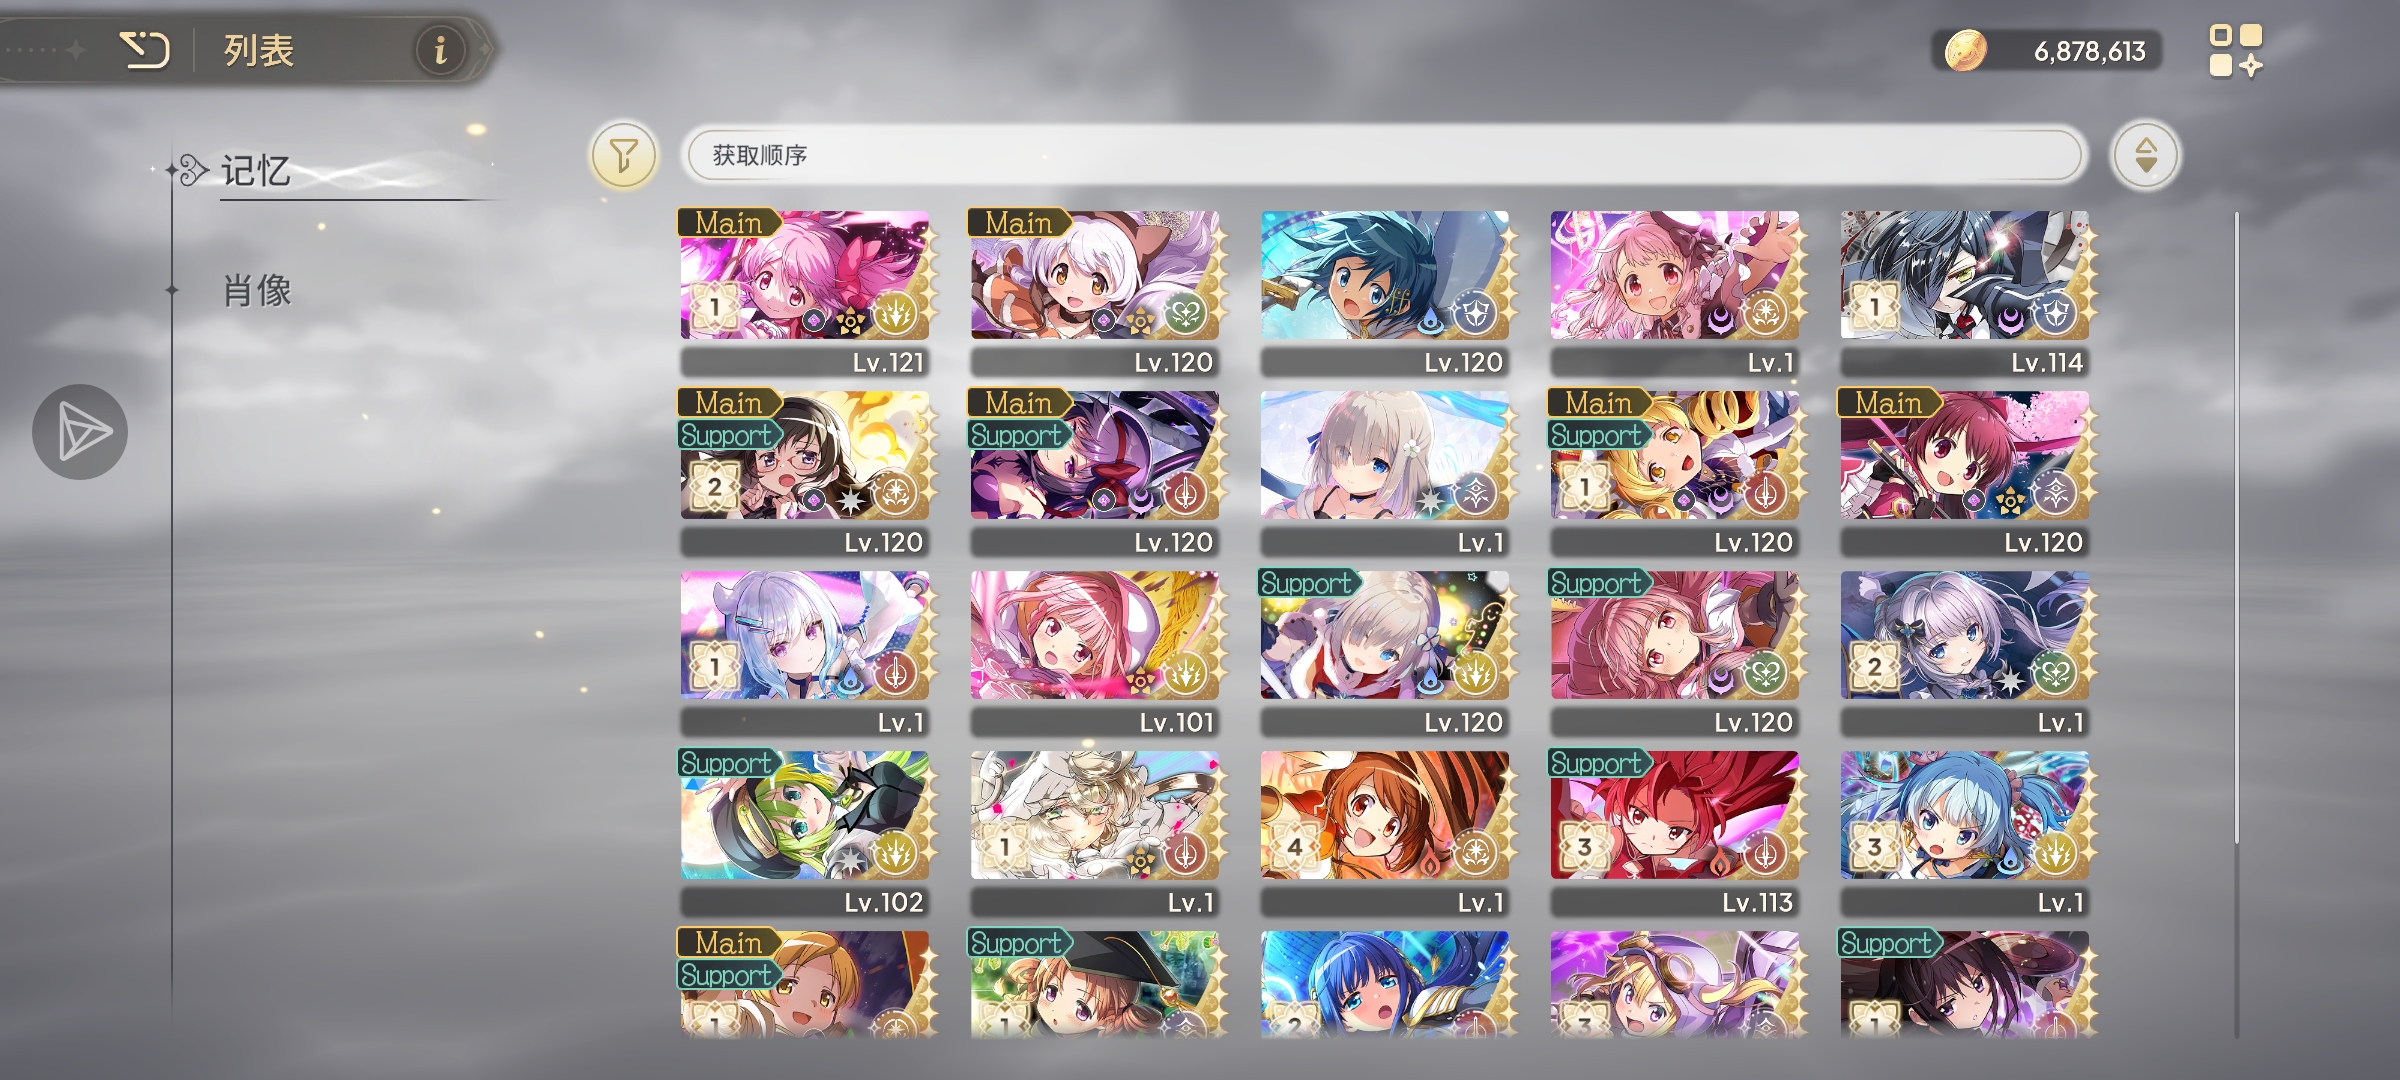Toggle the sort order arrows button
2400x1080 pixels.
(2145, 155)
